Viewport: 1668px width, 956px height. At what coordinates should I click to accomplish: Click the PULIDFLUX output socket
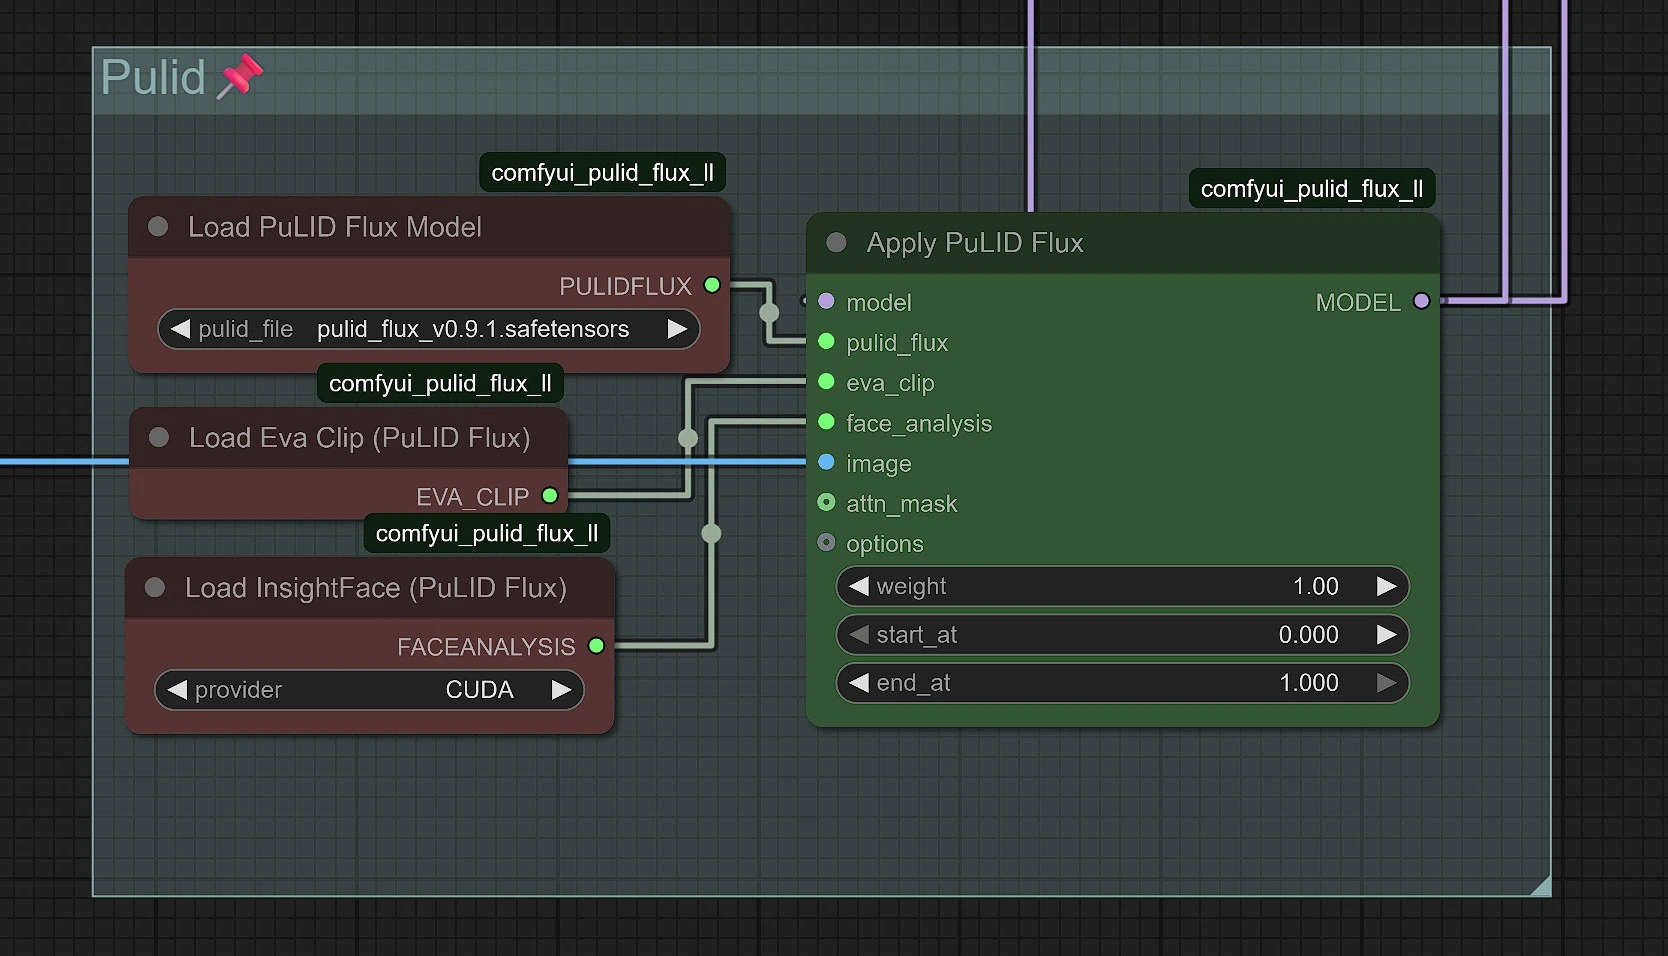(x=712, y=285)
